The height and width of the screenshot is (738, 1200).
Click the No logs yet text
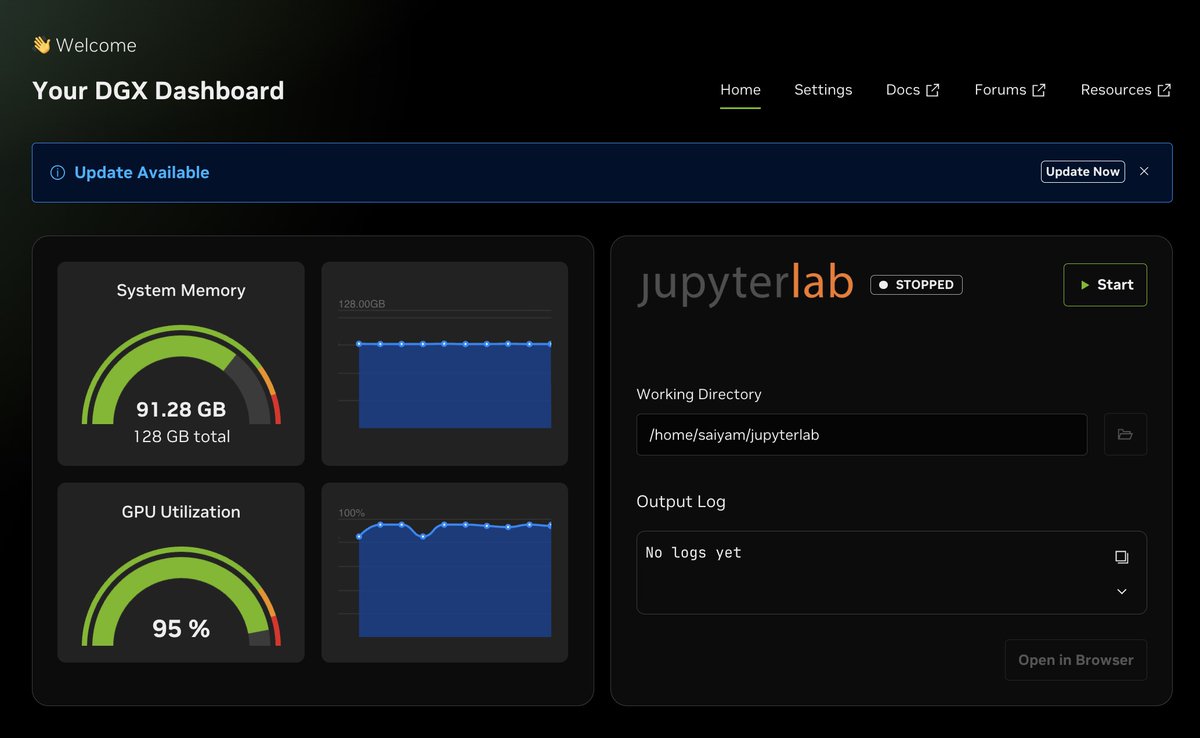pos(694,553)
